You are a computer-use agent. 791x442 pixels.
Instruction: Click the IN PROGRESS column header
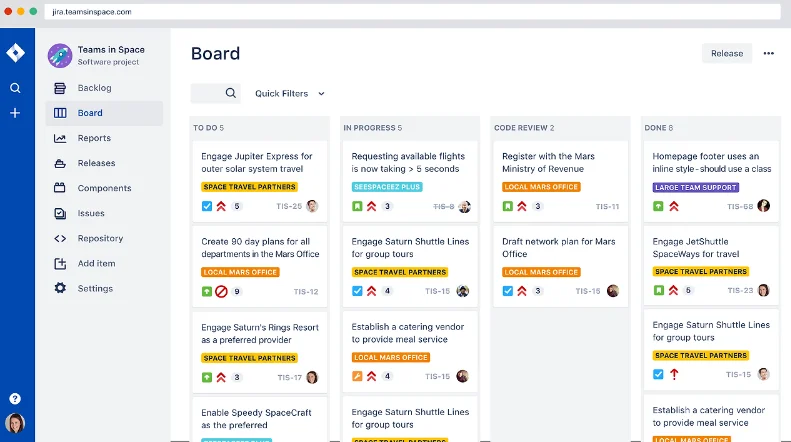372,128
